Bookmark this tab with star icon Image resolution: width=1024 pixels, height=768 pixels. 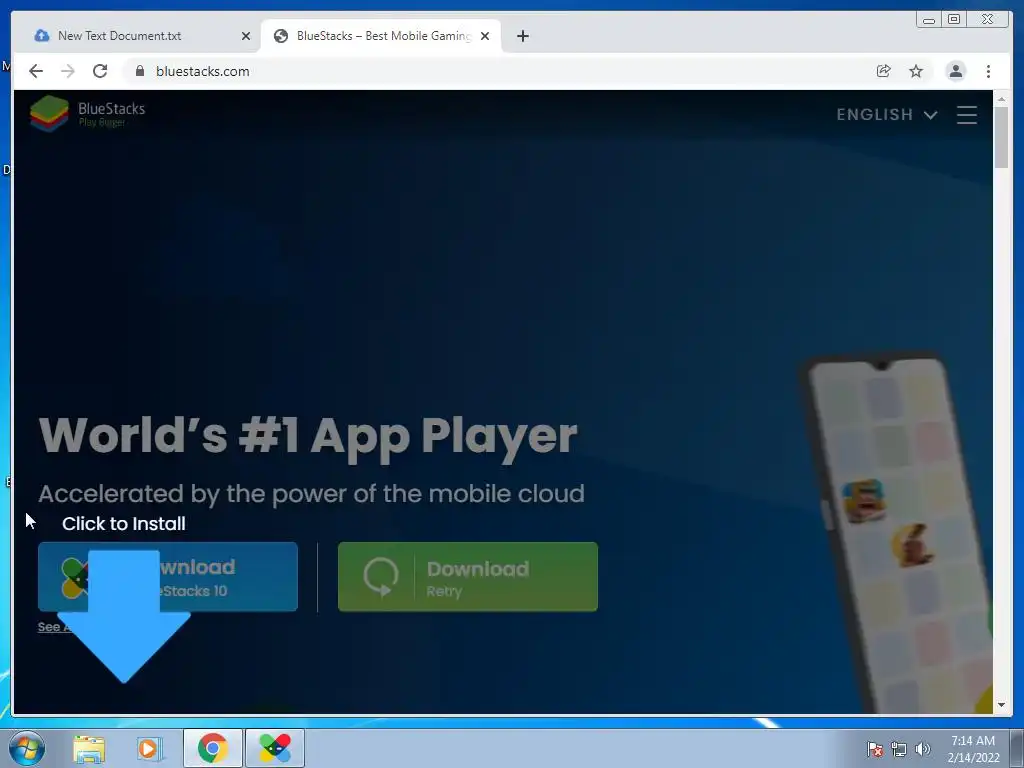[x=916, y=71]
